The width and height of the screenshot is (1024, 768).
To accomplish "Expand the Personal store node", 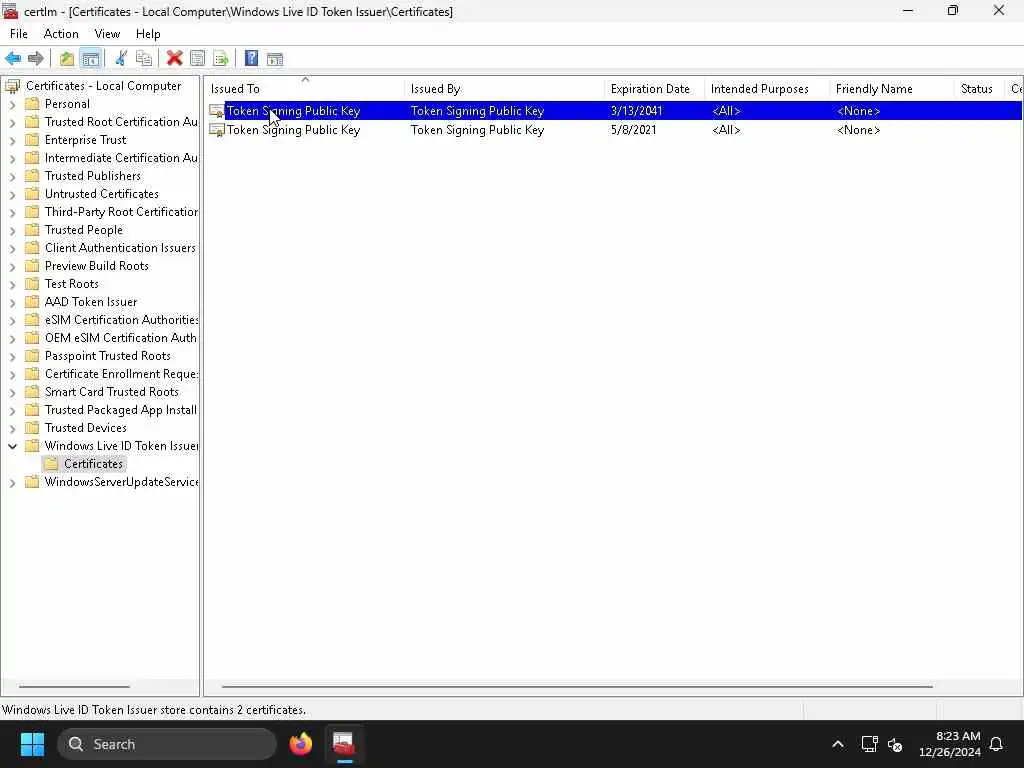I will (x=12, y=104).
